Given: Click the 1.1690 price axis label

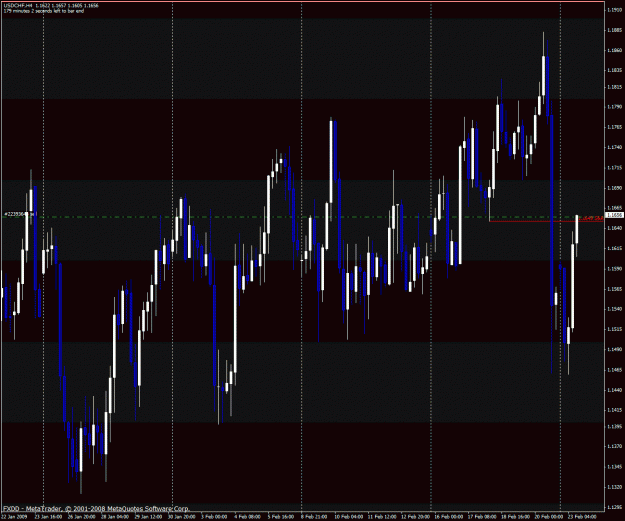Looking at the screenshot, I should [613, 188].
